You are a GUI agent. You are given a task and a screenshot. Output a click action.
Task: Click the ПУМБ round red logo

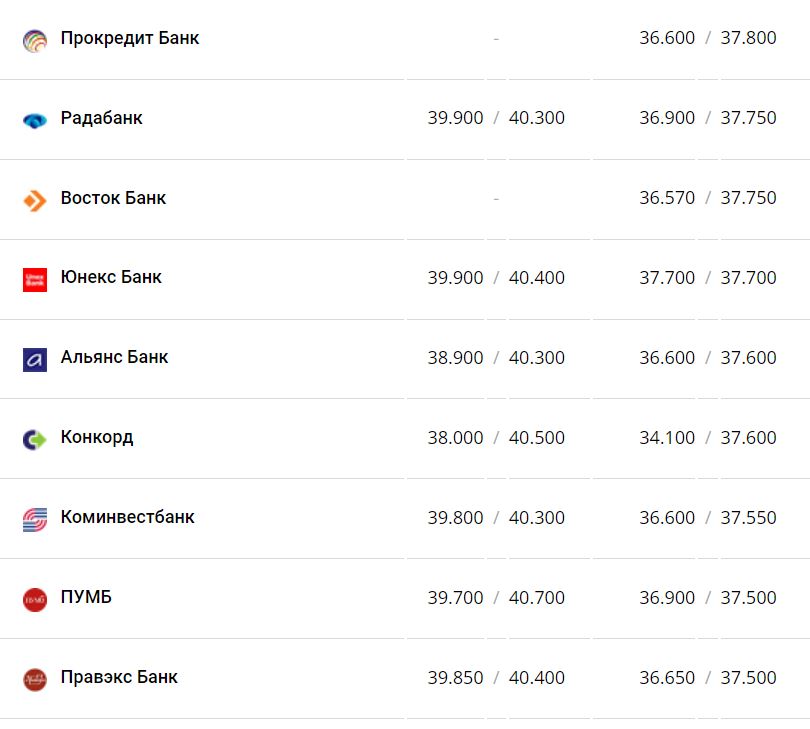tap(35, 599)
